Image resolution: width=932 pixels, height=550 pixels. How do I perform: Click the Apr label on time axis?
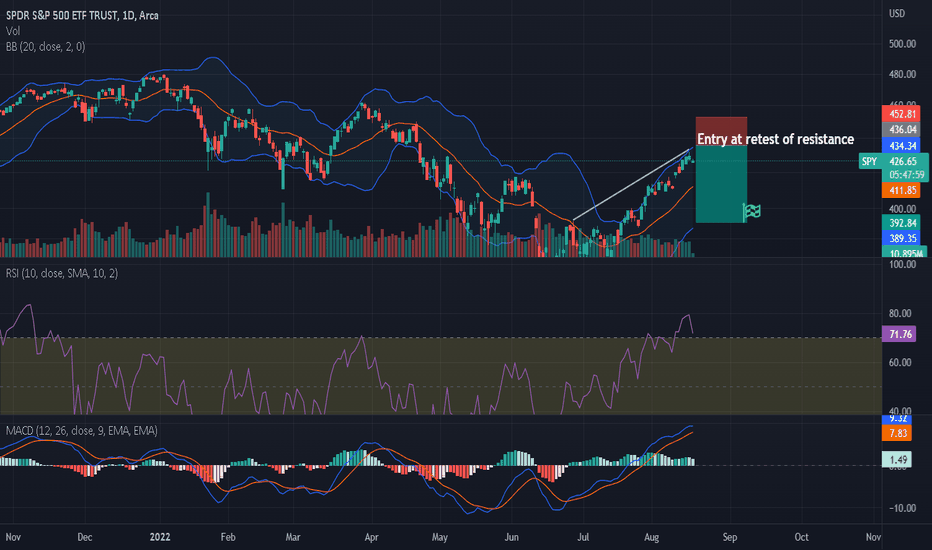pyautogui.click(x=371, y=538)
